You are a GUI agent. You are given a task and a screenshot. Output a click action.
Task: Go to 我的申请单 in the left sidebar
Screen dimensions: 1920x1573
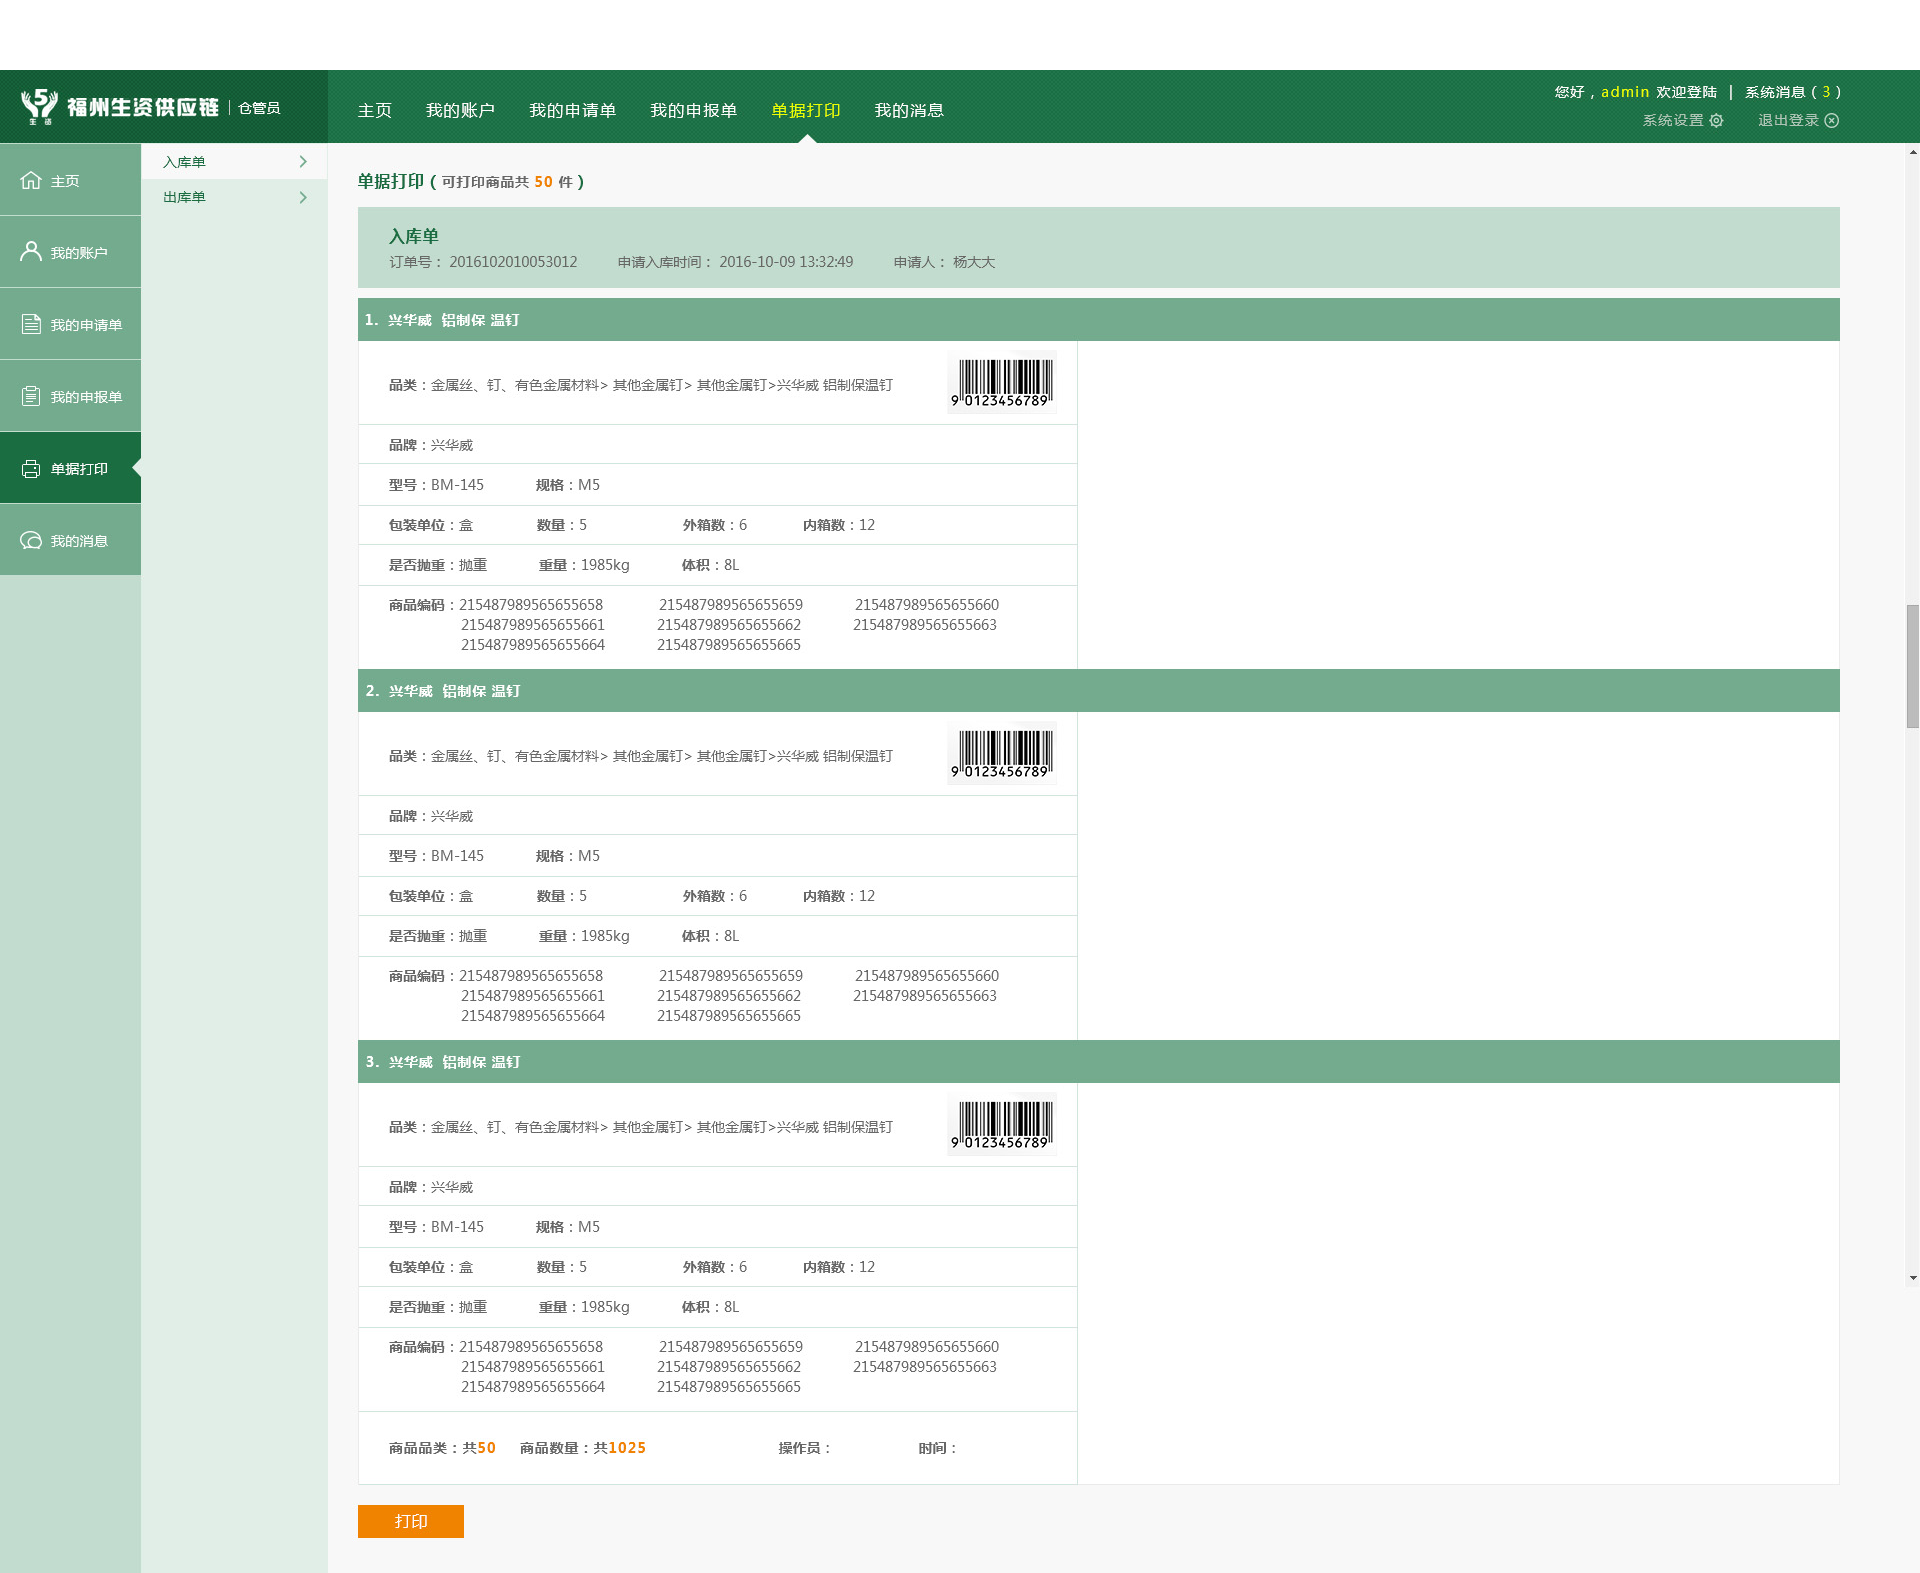click(70, 324)
